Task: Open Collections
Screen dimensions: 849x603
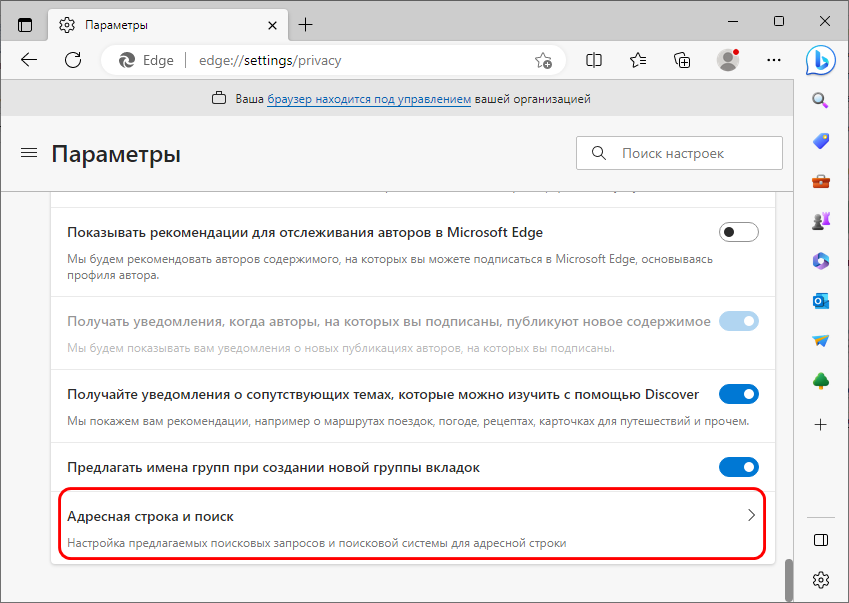Action: point(682,60)
